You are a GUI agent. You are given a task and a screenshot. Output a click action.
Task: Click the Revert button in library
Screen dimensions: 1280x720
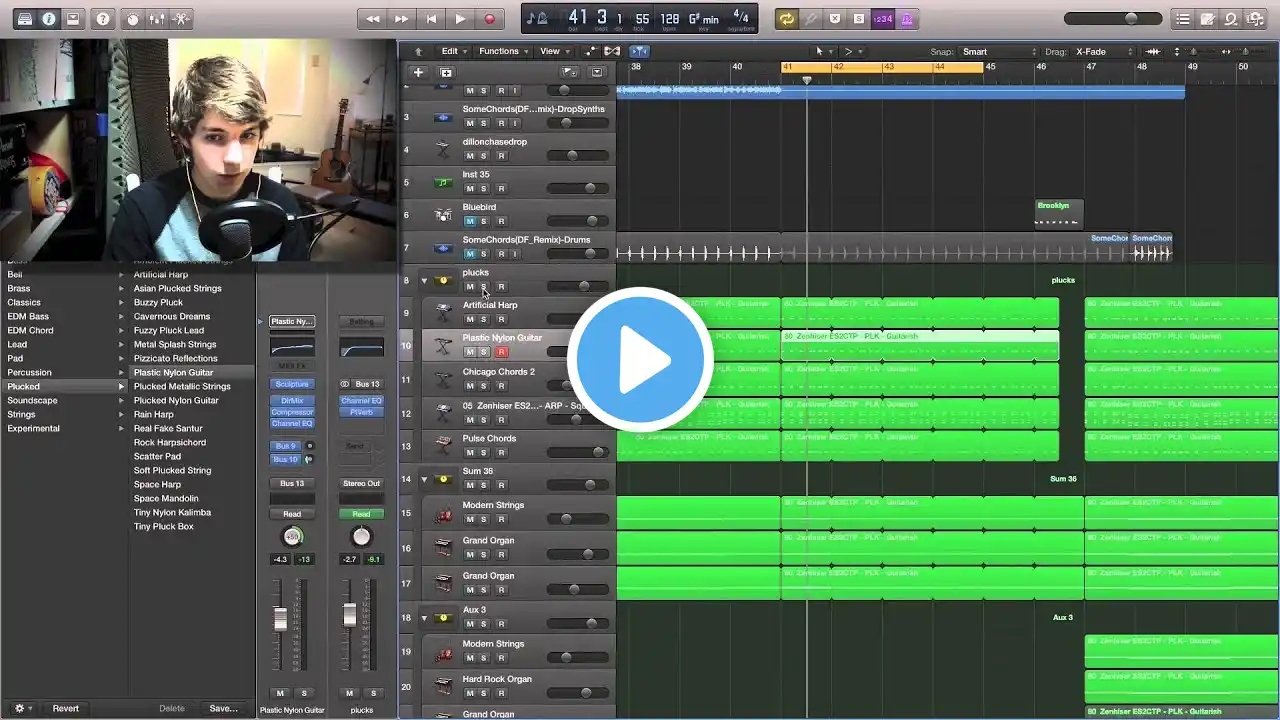click(x=66, y=708)
